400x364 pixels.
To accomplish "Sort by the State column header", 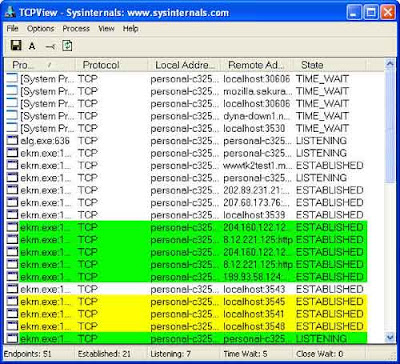I will click(329, 65).
